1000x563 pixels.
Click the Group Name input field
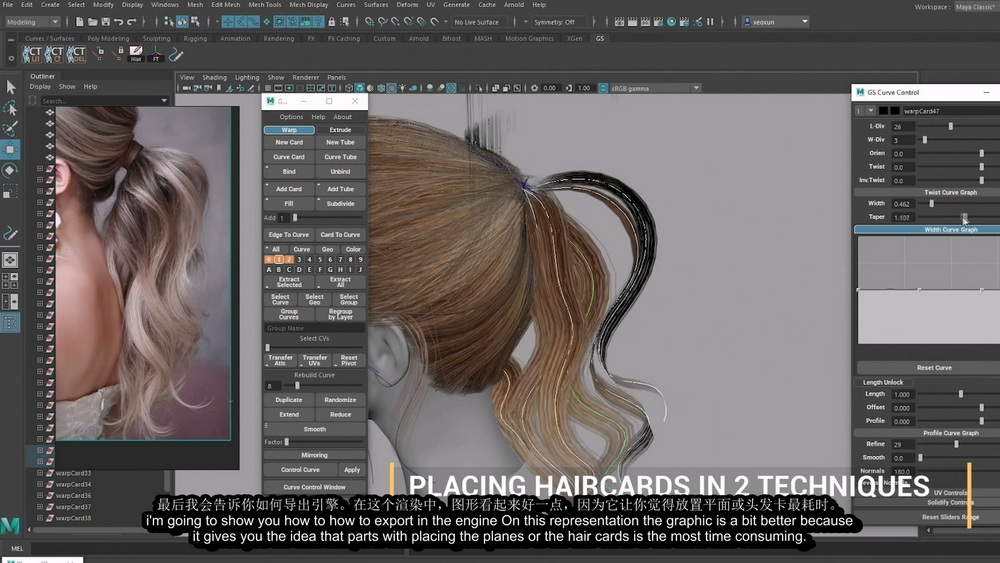coord(314,328)
